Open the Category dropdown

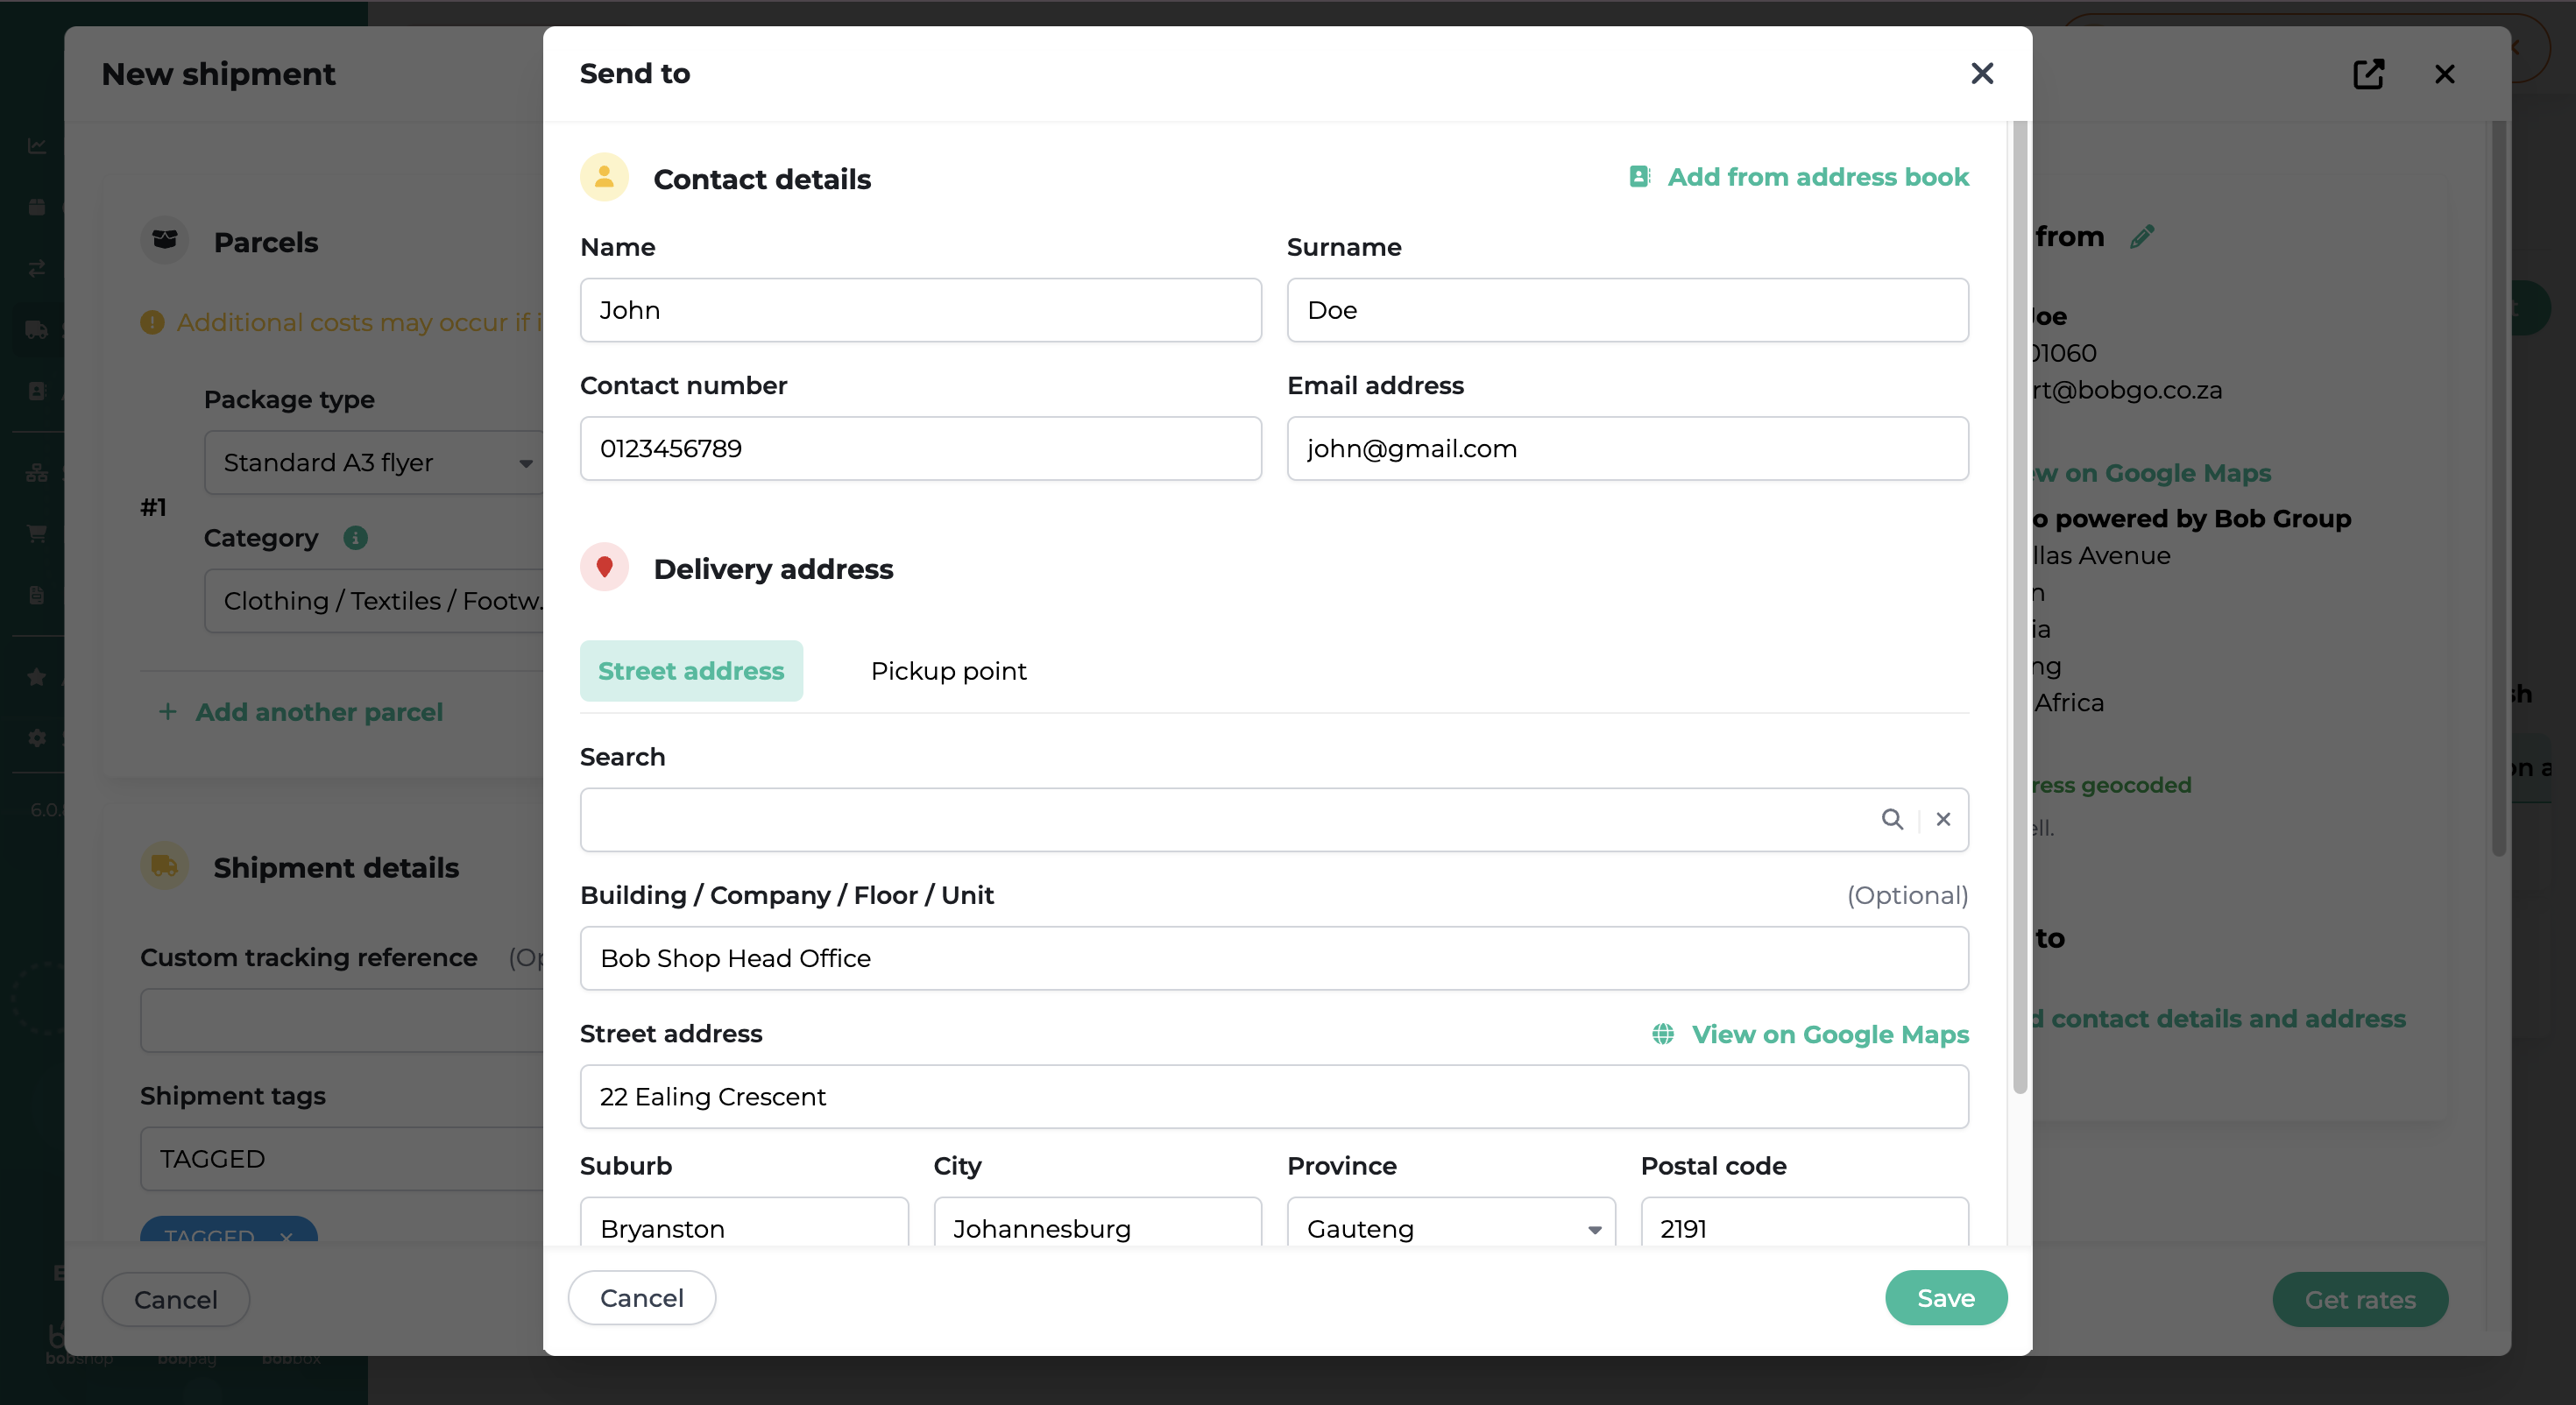[374, 601]
